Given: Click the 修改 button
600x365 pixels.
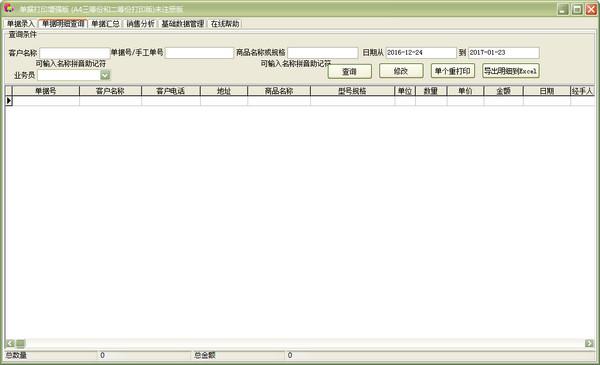Looking at the screenshot, I should [x=401, y=71].
